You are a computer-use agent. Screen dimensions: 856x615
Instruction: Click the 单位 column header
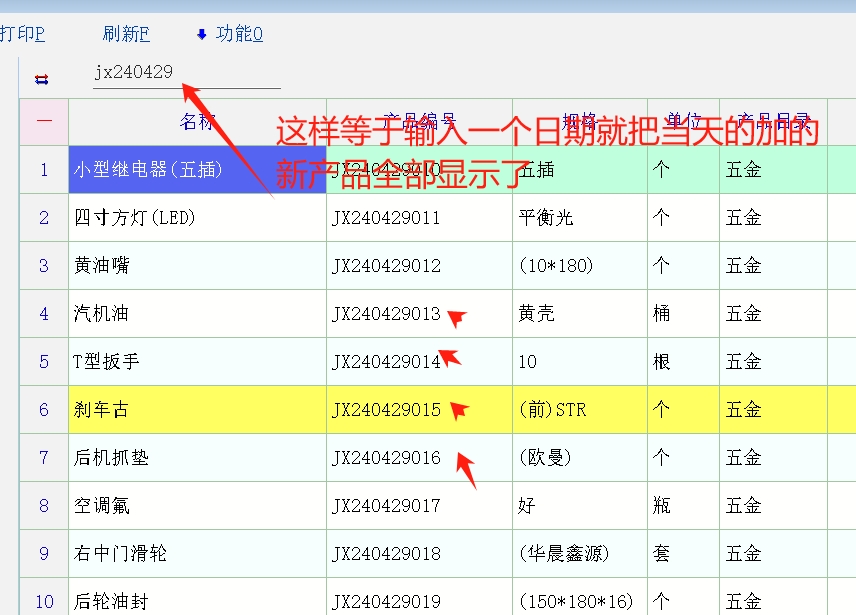pyautogui.click(x=683, y=122)
